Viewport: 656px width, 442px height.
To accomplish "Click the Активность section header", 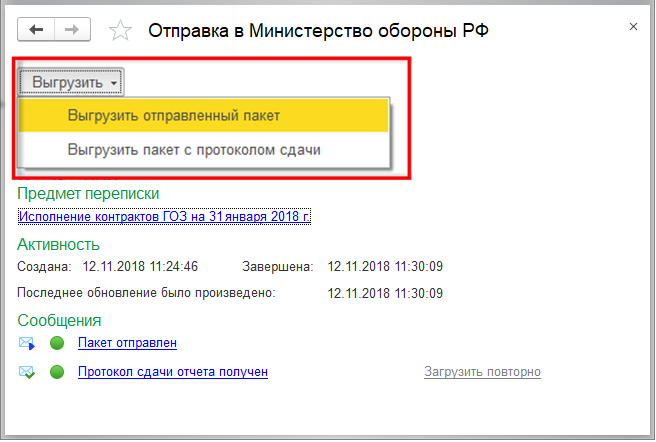I will pos(58,244).
